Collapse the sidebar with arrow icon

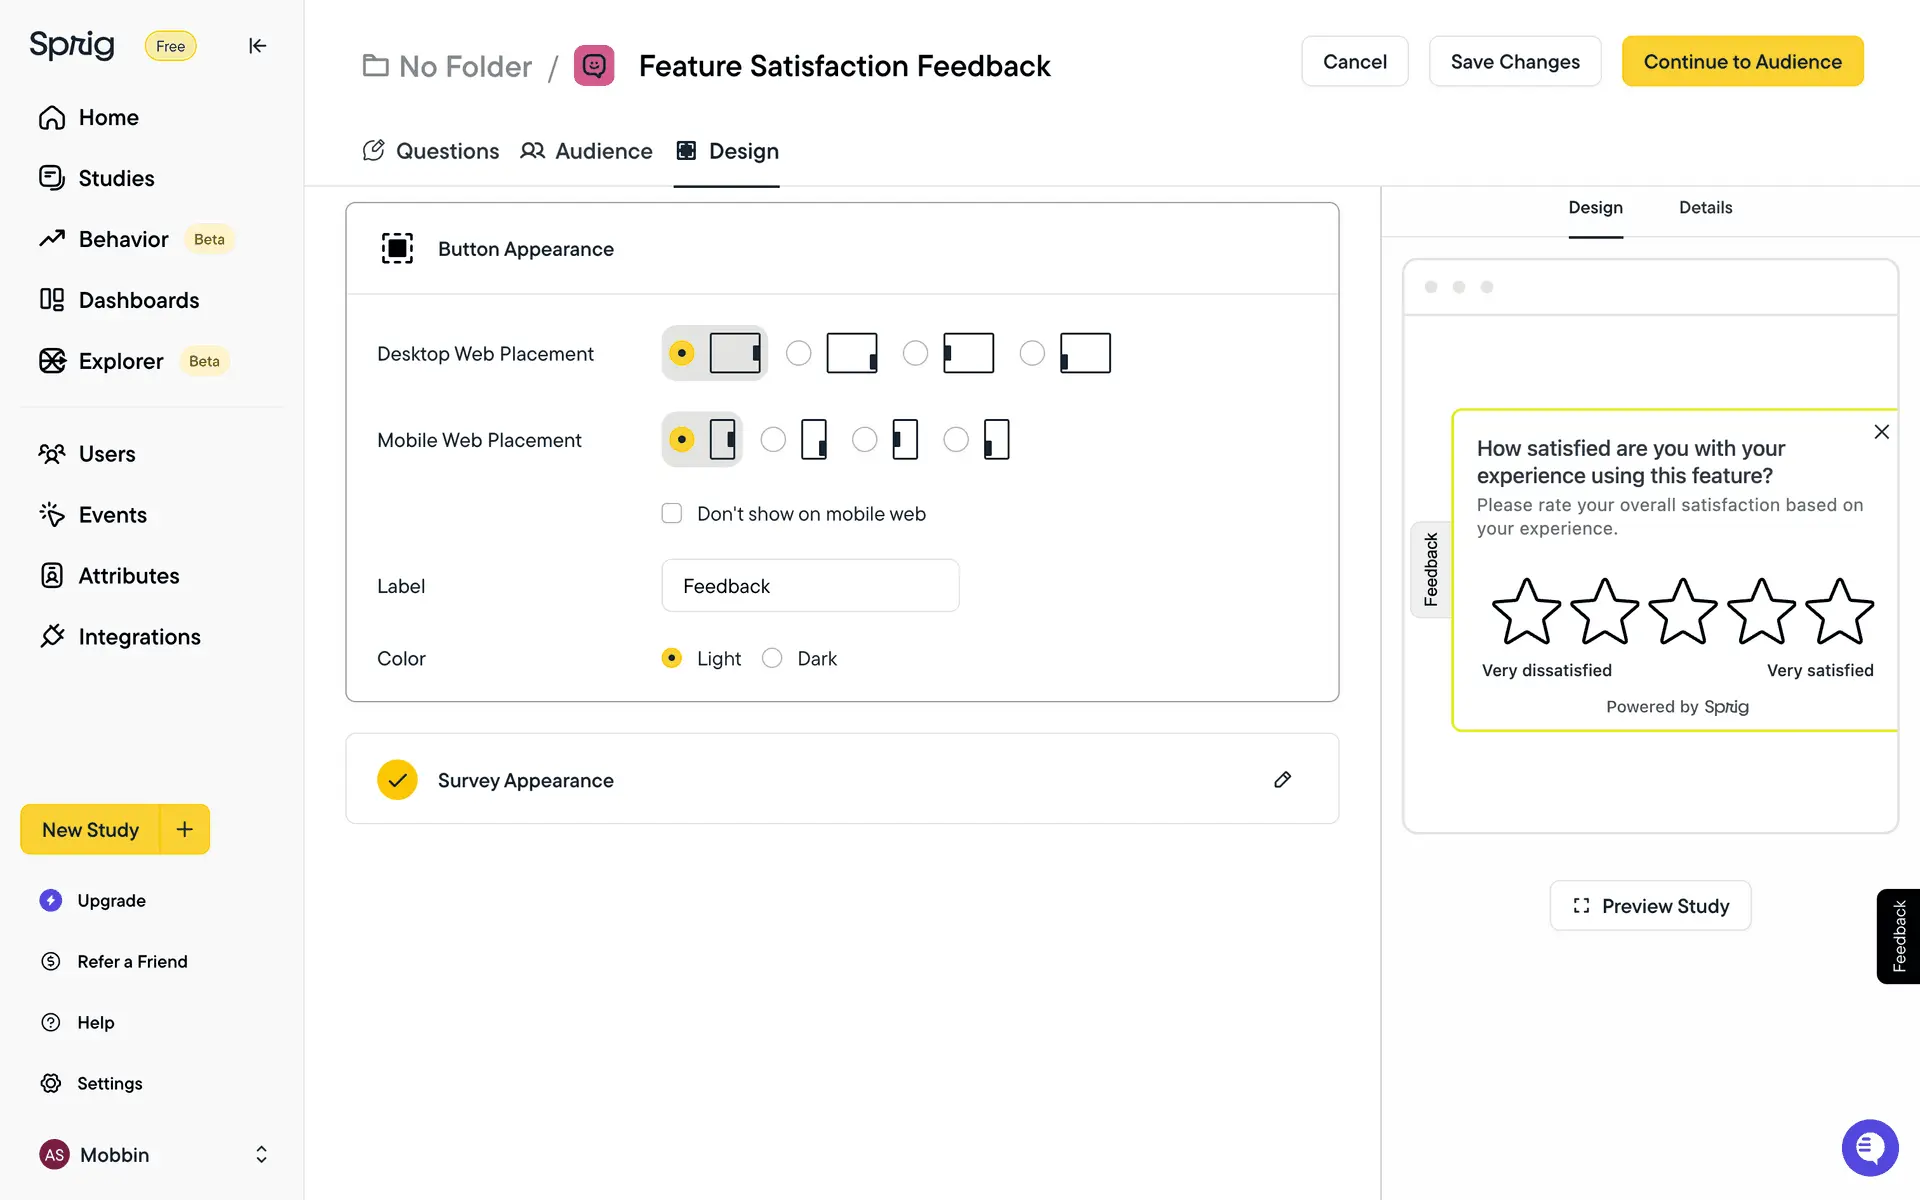(257, 46)
